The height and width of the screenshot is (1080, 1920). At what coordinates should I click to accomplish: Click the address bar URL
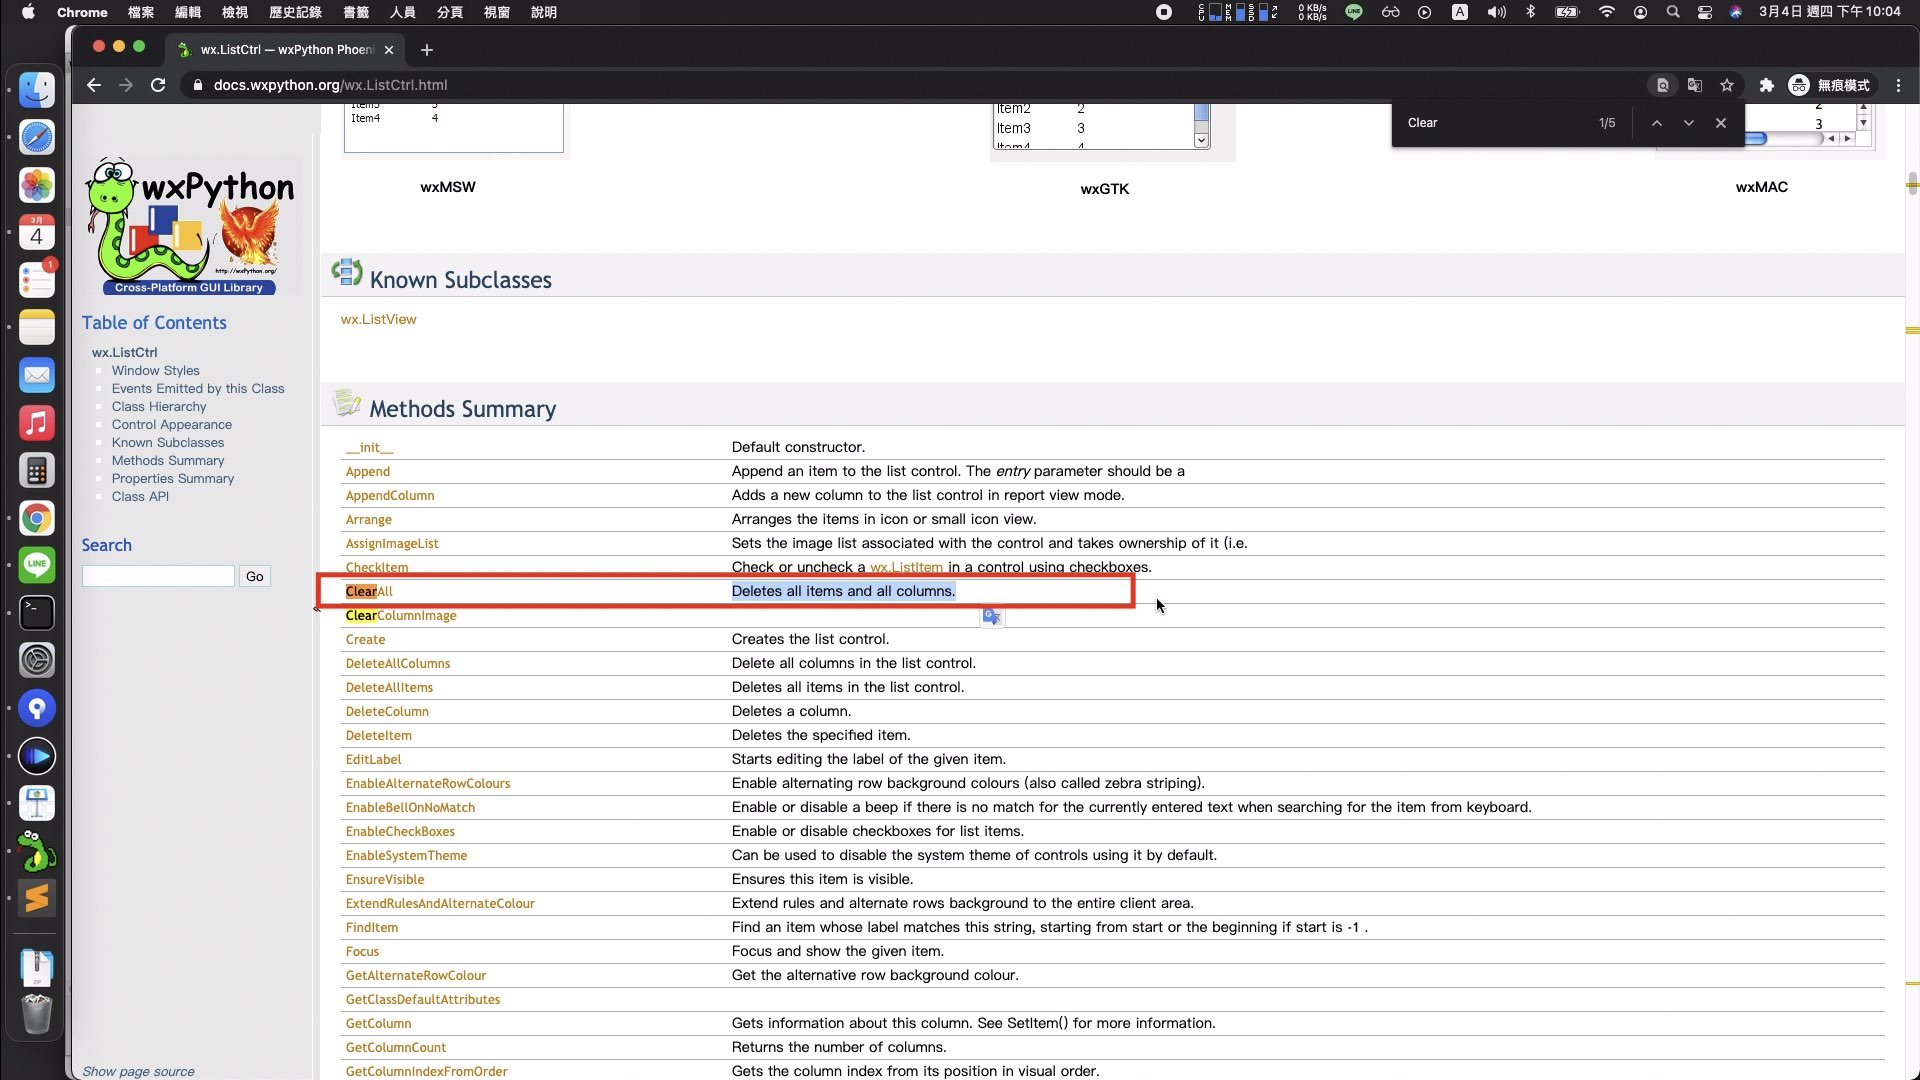tap(330, 85)
